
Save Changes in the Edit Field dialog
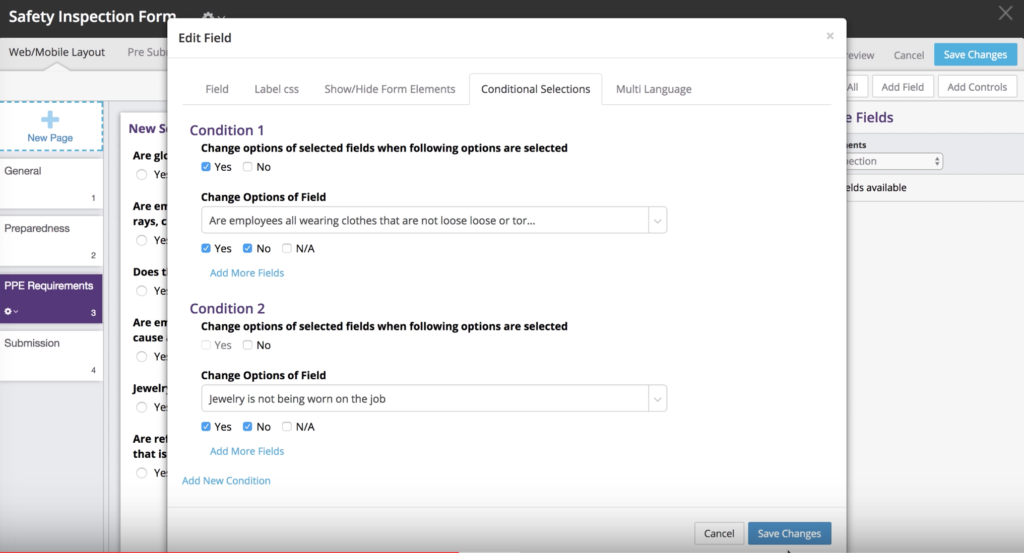tap(789, 533)
